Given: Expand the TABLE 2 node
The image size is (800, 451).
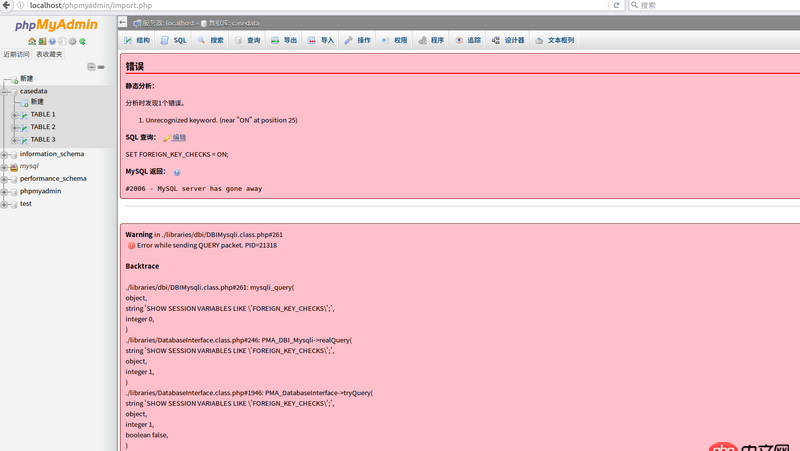Looking at the screenshot, I should (x=14, y=128).
